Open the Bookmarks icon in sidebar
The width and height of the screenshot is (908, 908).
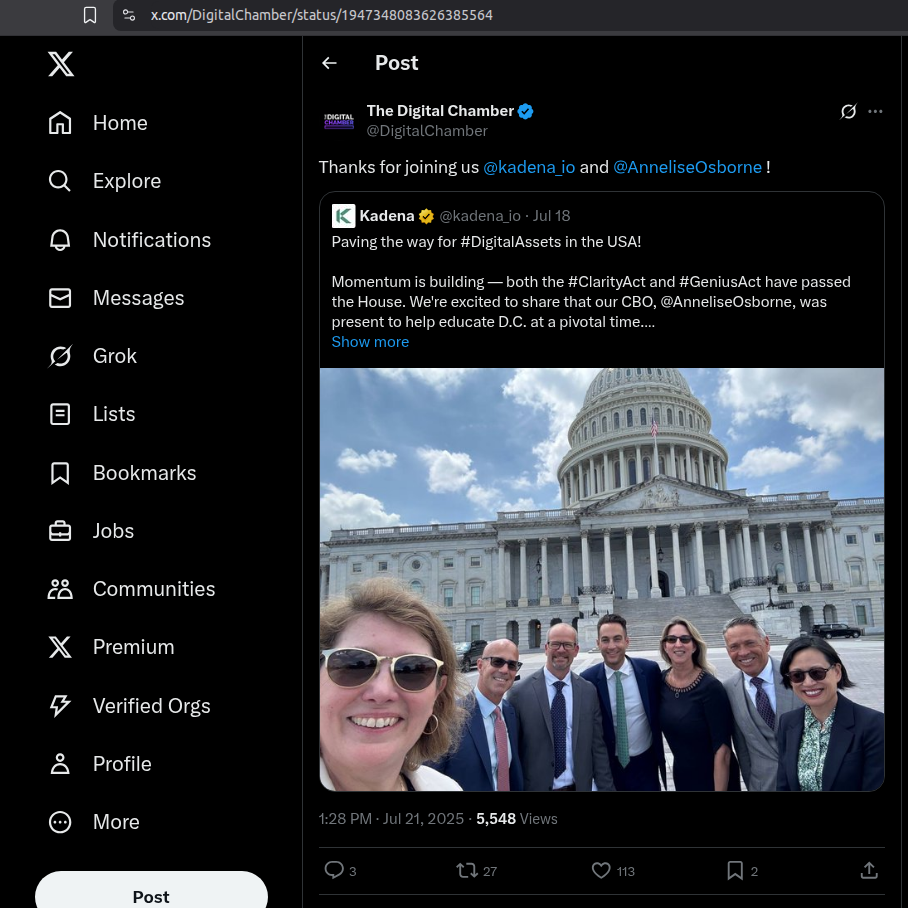pos(60,473)
